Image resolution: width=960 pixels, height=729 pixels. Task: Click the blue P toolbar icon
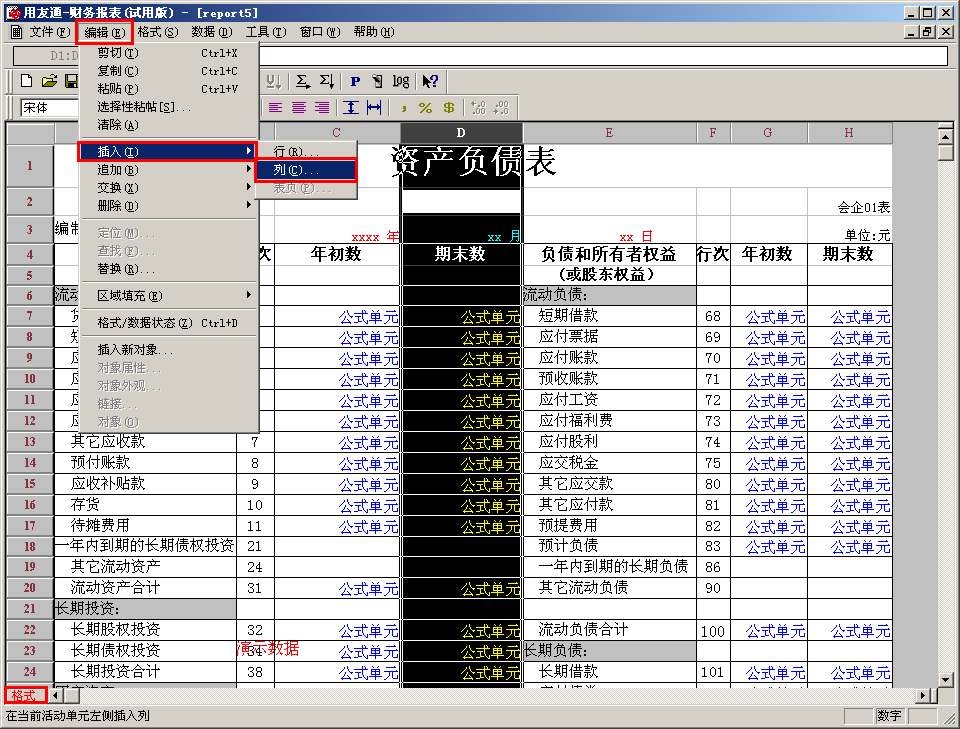coord(355,81)
